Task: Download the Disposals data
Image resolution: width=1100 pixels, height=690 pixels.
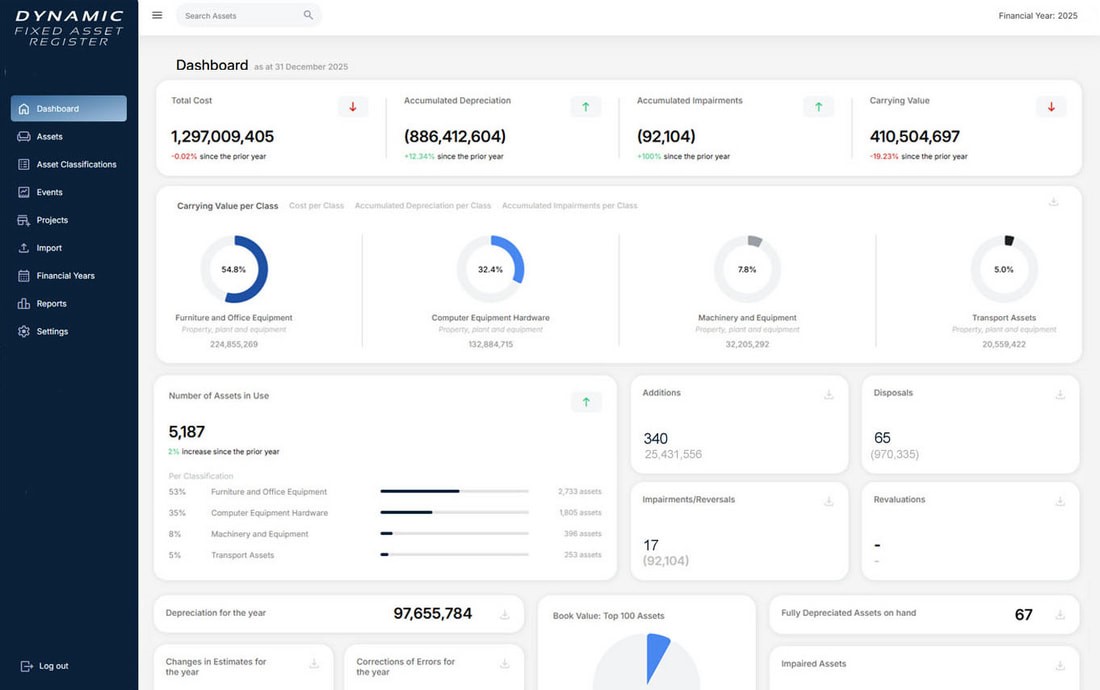Action: 1060,395
